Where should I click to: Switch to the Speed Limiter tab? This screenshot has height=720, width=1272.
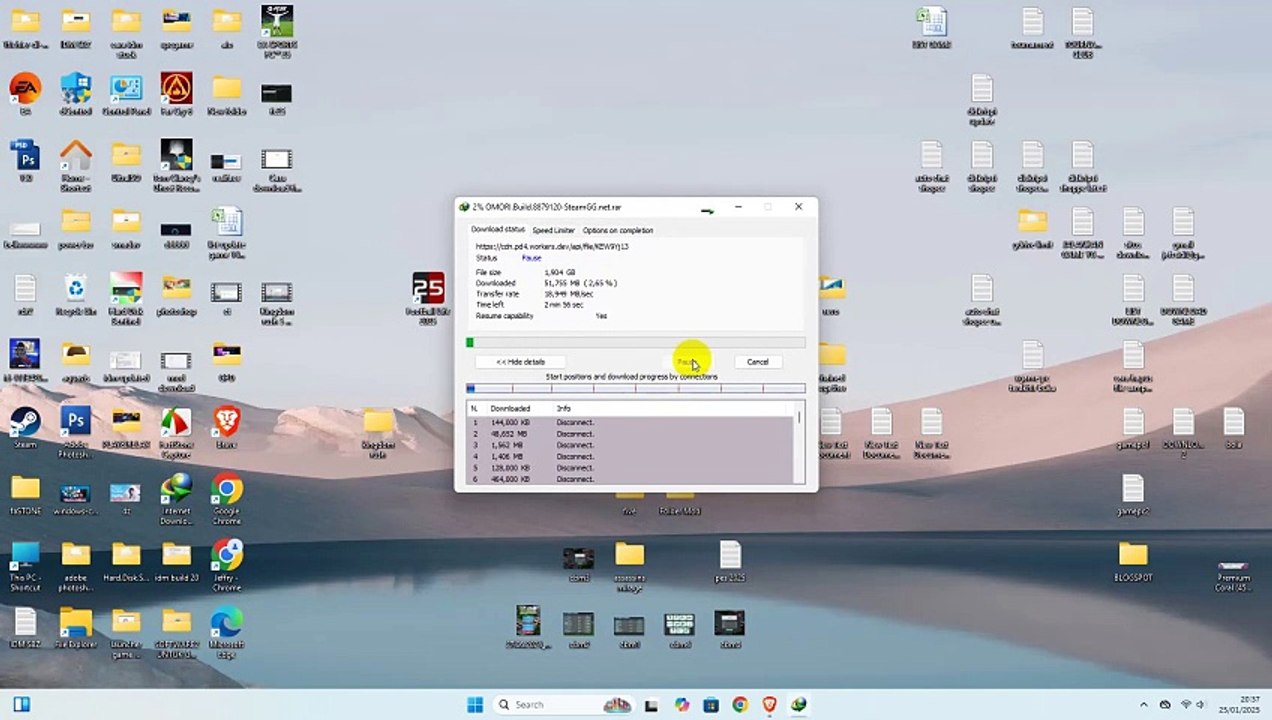pos(553,230)
